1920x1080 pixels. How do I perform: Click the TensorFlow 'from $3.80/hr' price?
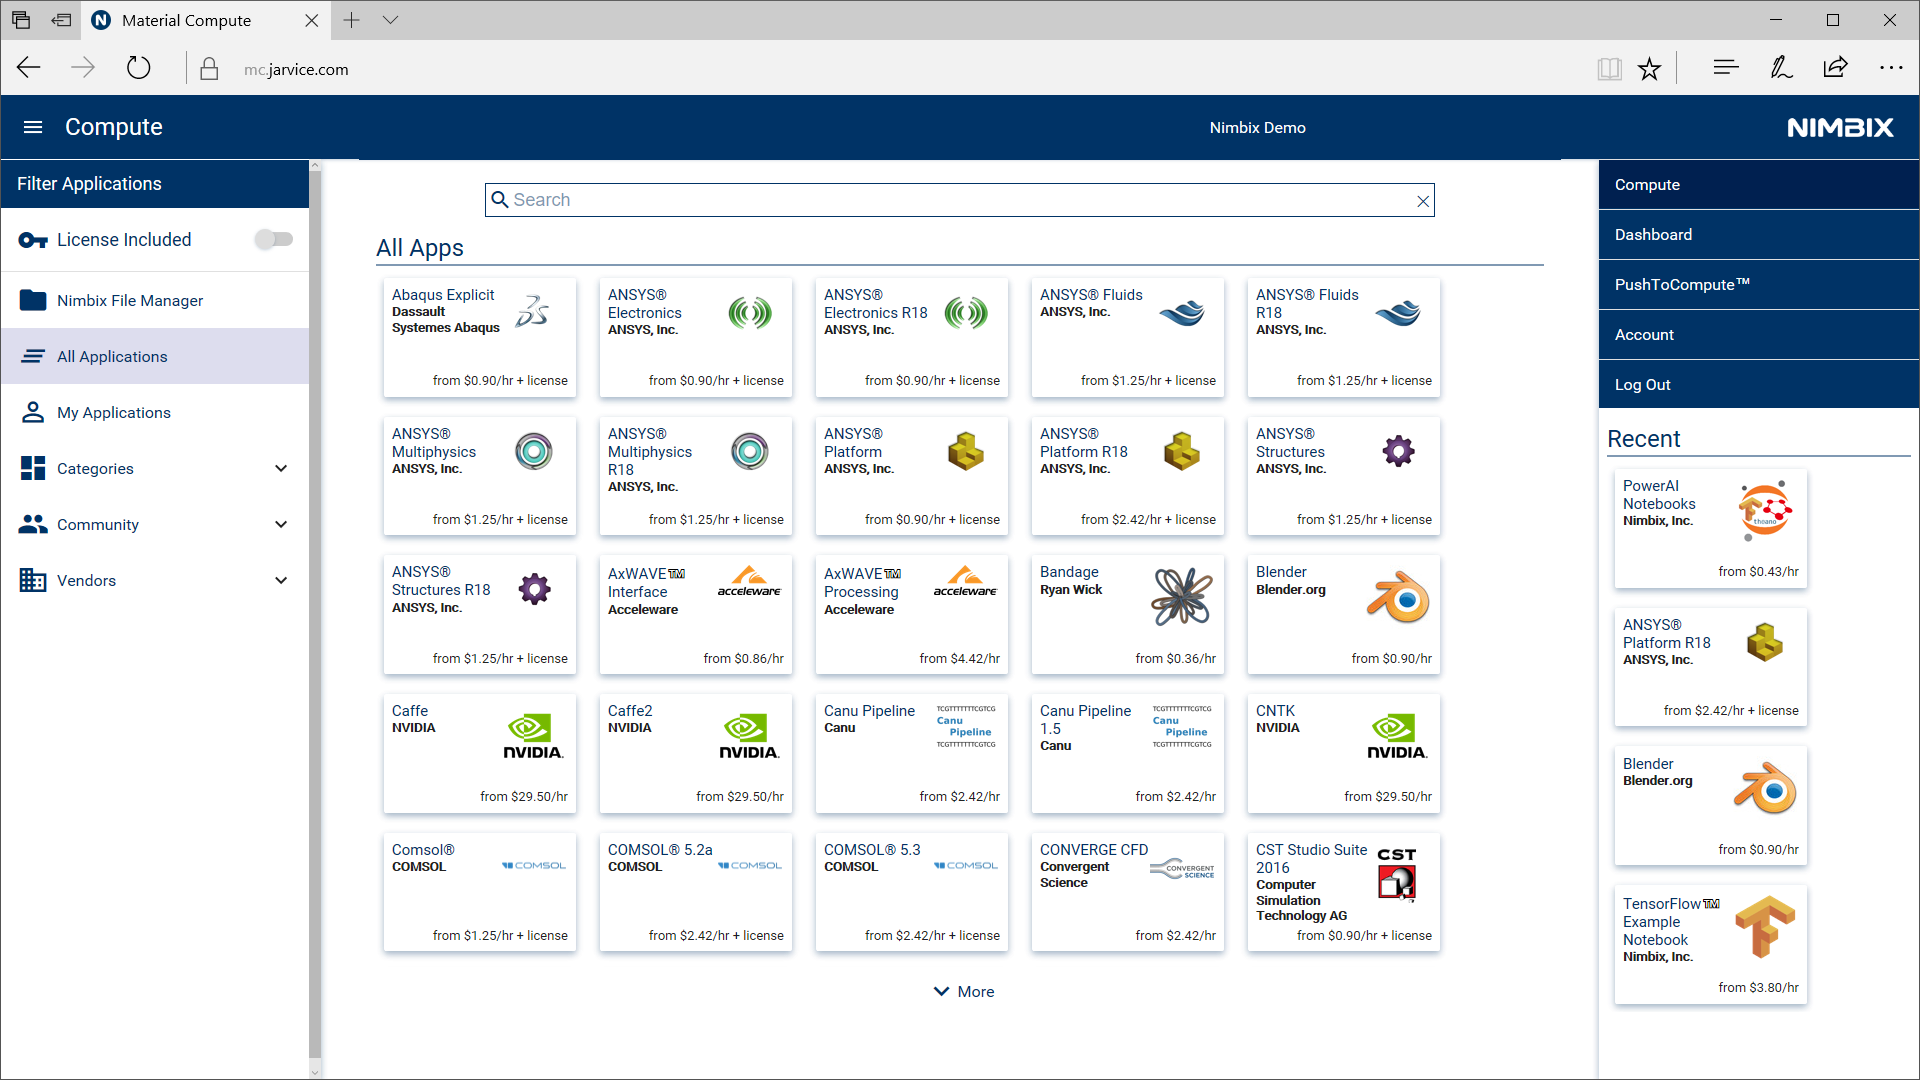[x=1758, y=988]
